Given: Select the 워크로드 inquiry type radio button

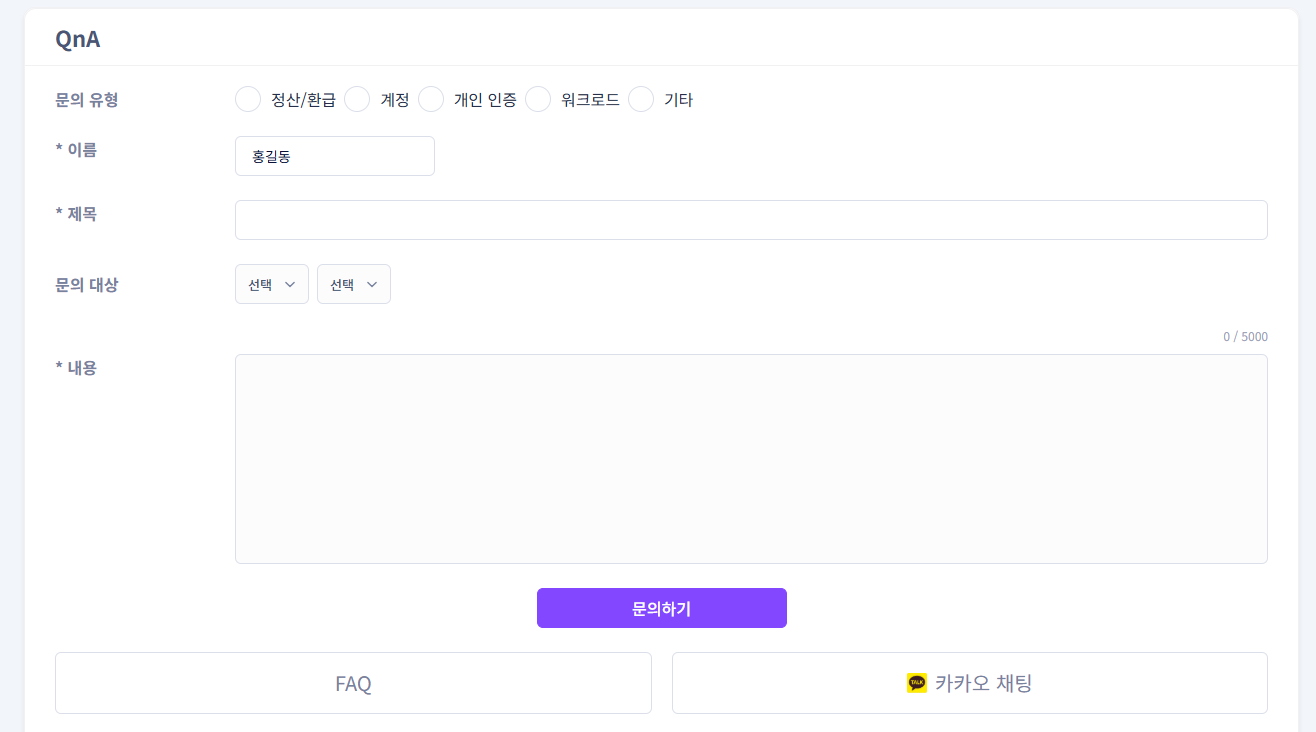Looking at the screenshot, I should (x=538, y=99).
